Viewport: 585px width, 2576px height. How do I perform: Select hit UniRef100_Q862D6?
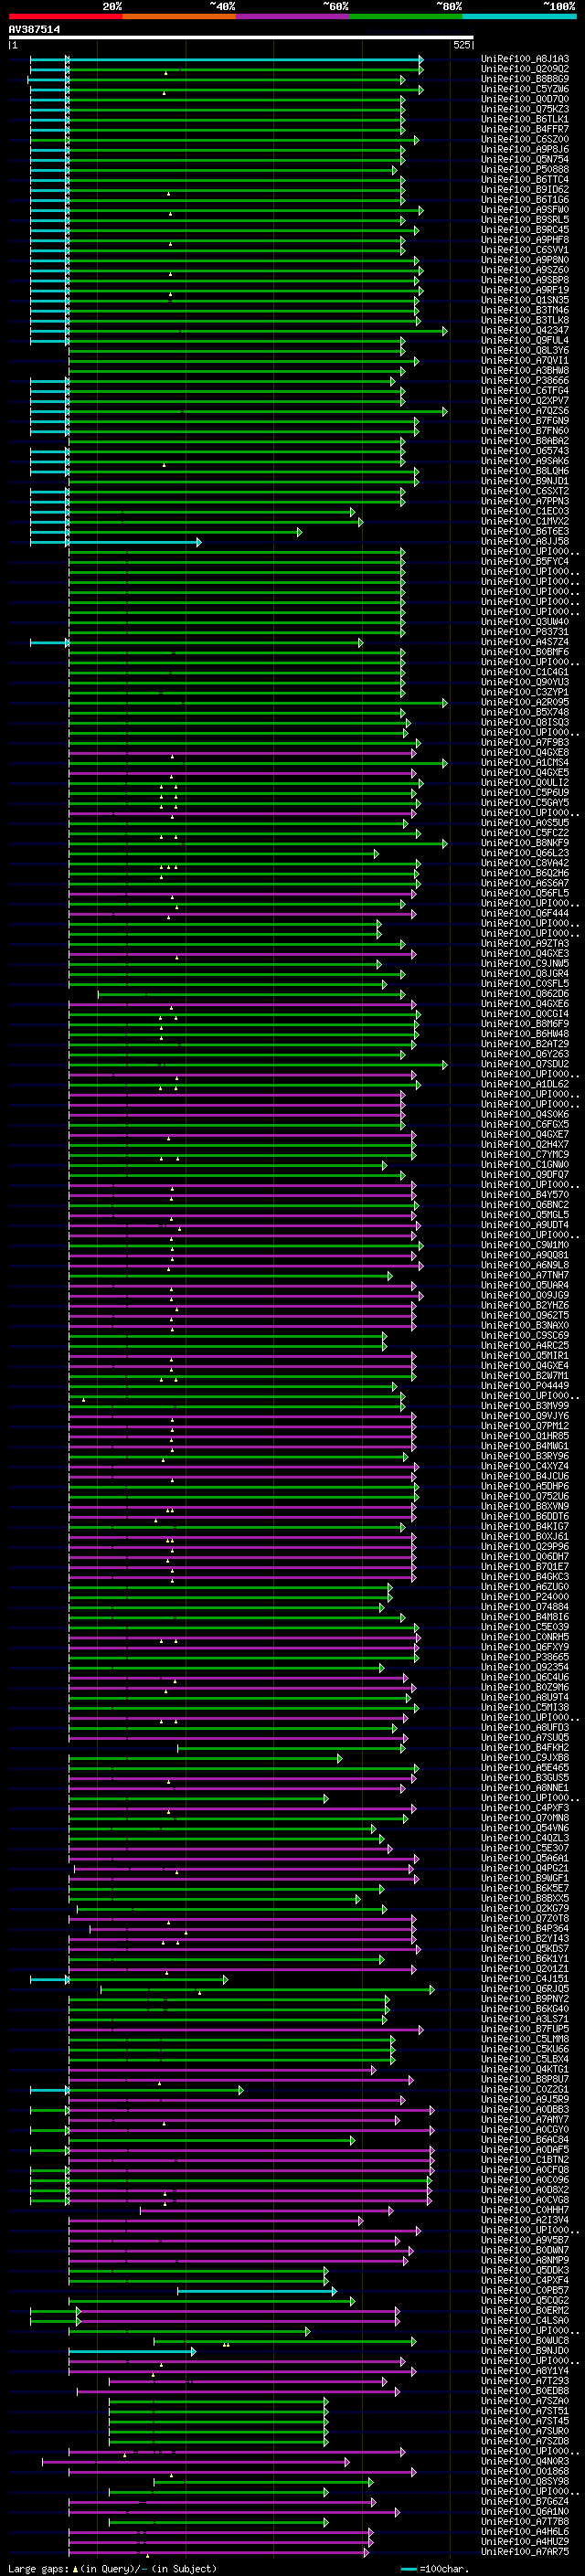point(525,993)
